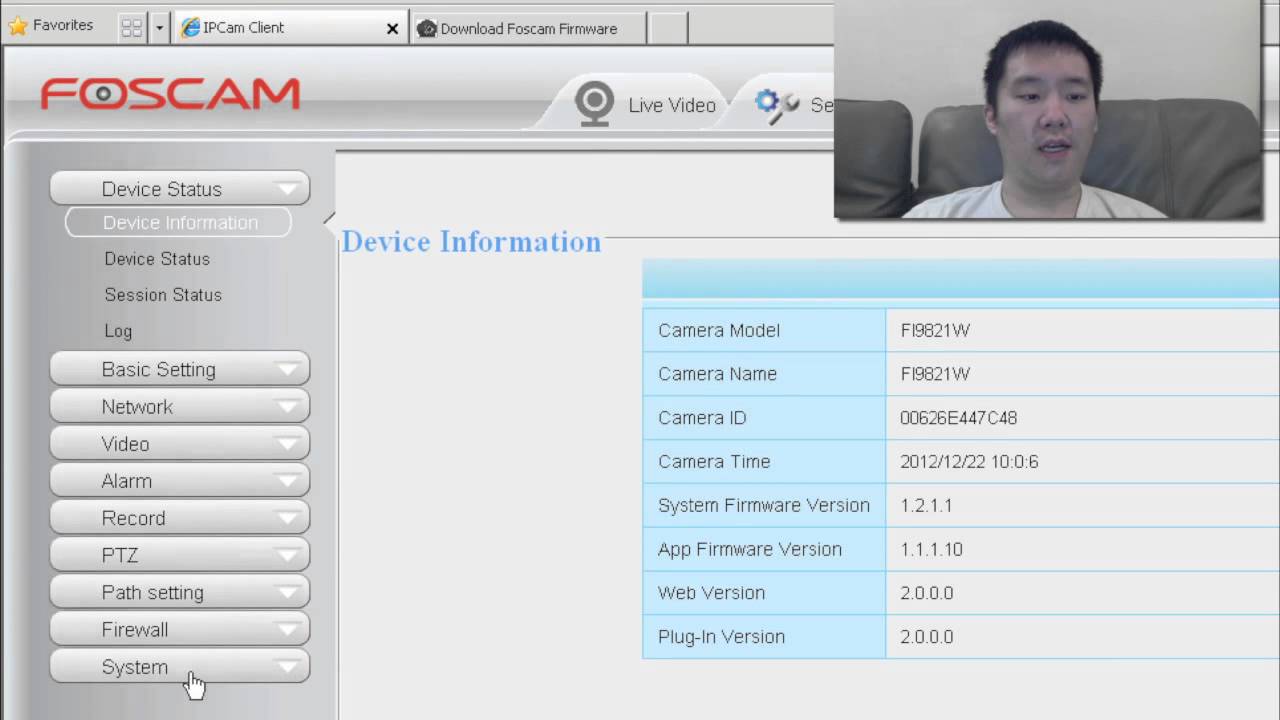The height and width of the screenshot is (720, 1280).
Task: Expand the System section
Action: 180,666
